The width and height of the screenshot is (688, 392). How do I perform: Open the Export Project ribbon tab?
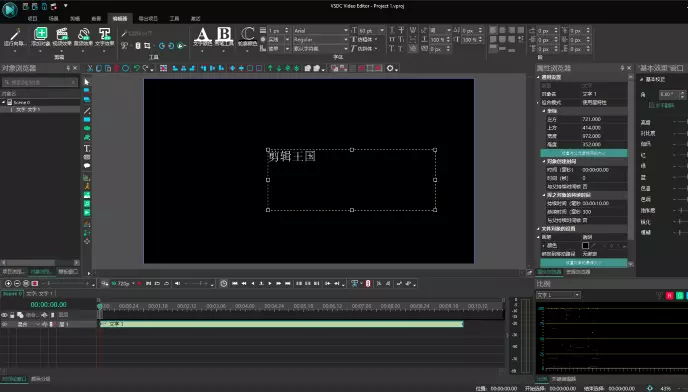(x=148, y=18)
